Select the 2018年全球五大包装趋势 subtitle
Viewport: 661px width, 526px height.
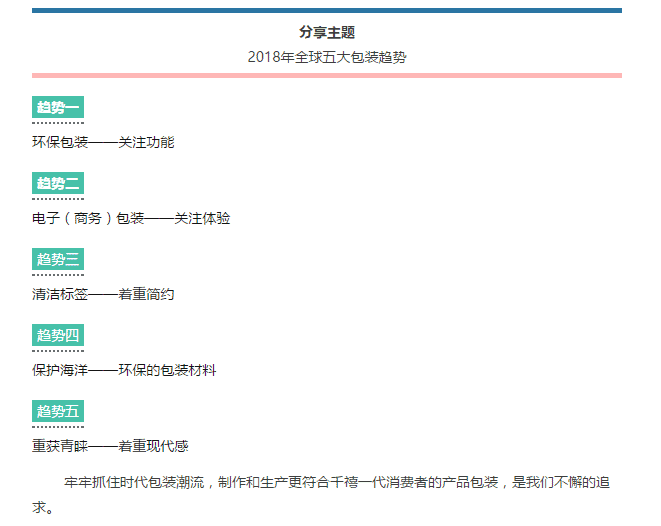click(327, 57)
